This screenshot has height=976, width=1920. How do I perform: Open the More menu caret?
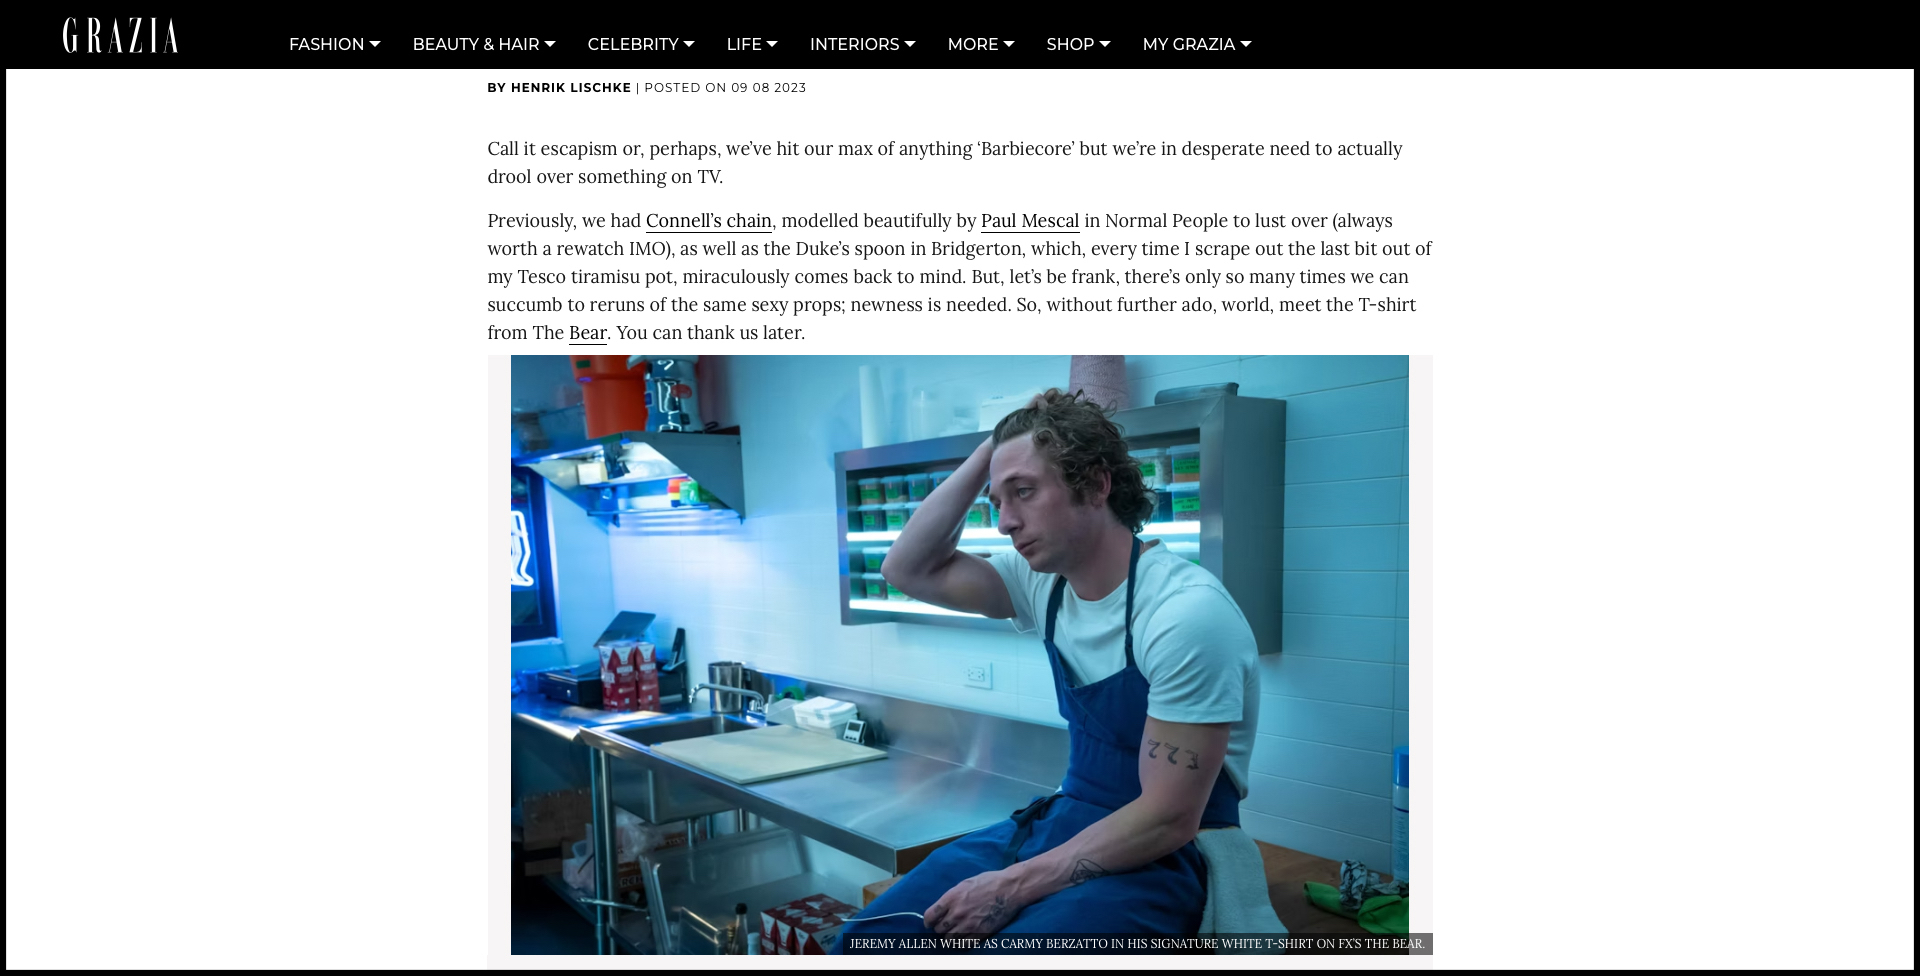click(1009, 44)
